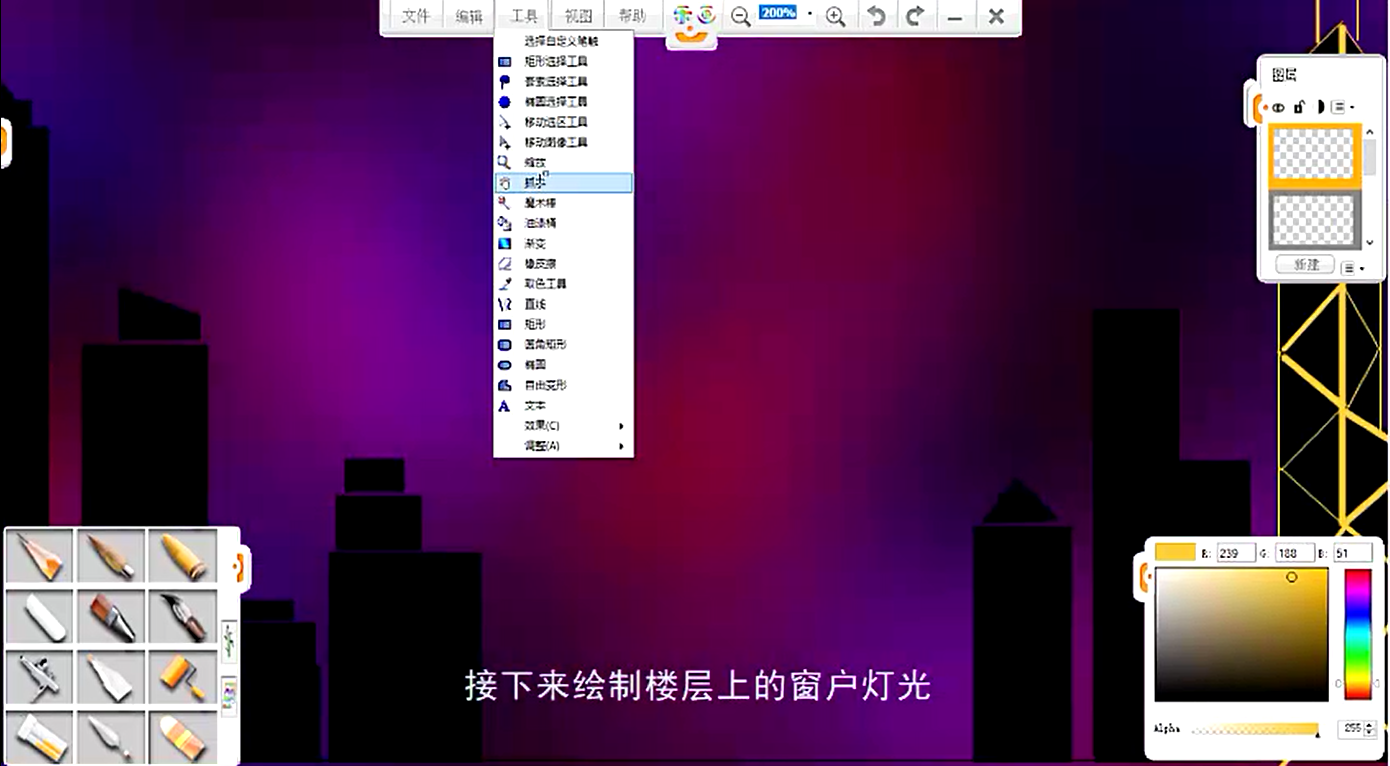Toggle the layer lock icon
The width and height of the screenshot is (1390, 766).
[1299, 107]
